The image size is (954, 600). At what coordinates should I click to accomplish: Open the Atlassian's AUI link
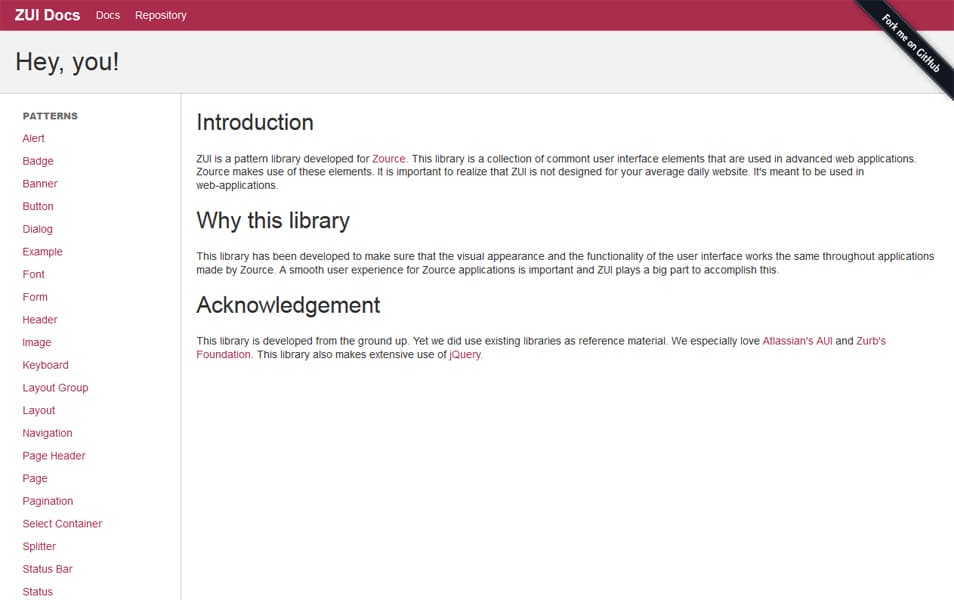(x=797, y=340)
